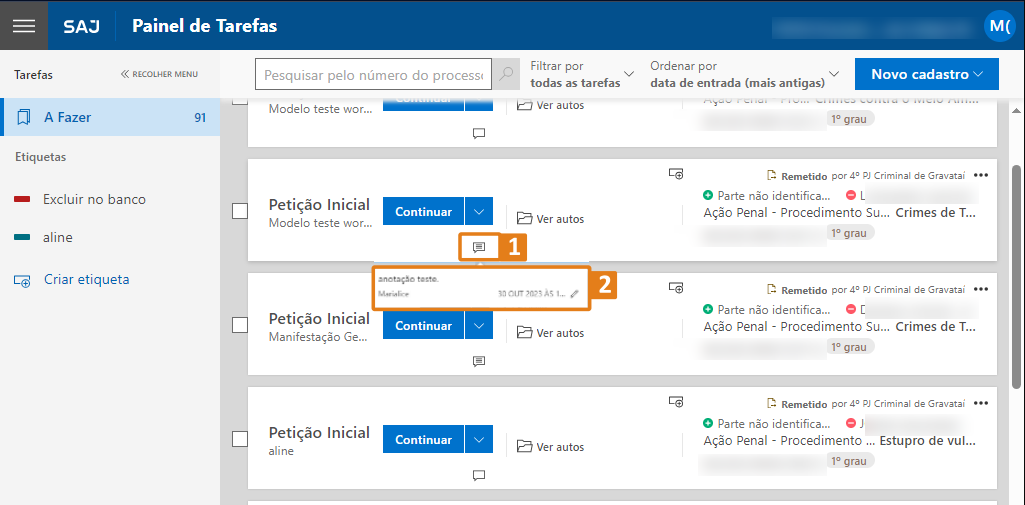The height and width of the screenshot is (505, 1025).
Task: Open Ver autos on the aline task
Action: point(551,447)
